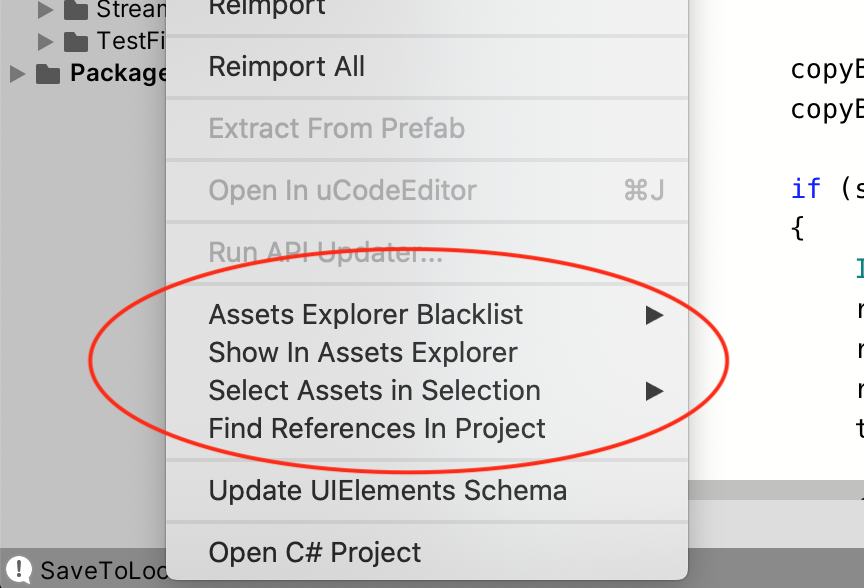Open Select Assets in Selection submenu
The width and height of the screenshot is (864, 588).
427,391
